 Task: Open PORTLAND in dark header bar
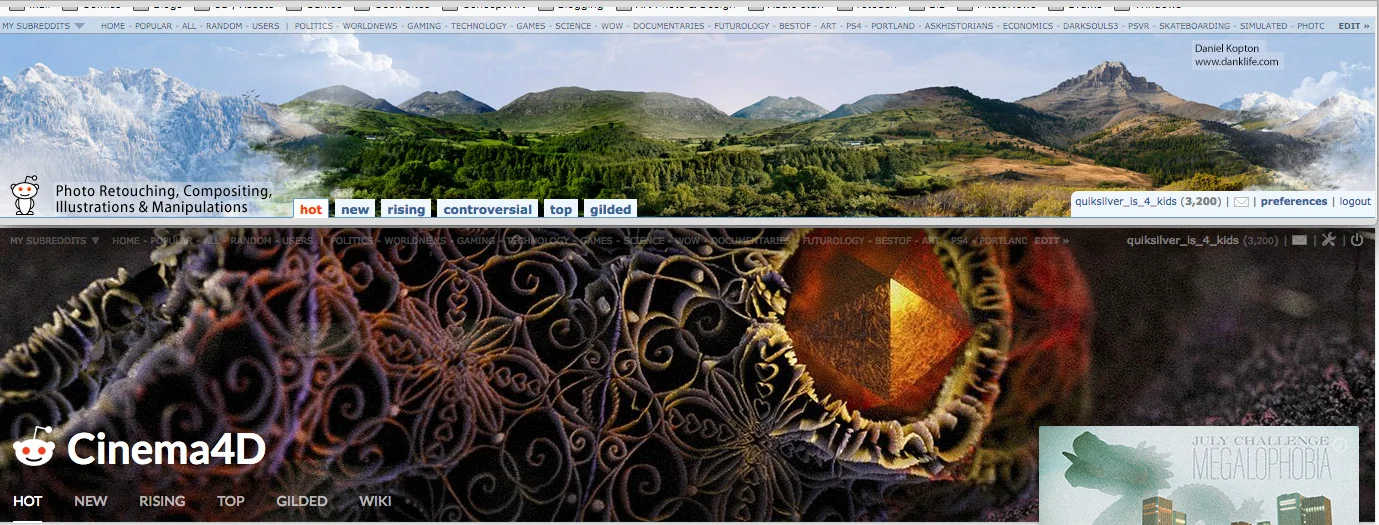[x=1003, y=241]
